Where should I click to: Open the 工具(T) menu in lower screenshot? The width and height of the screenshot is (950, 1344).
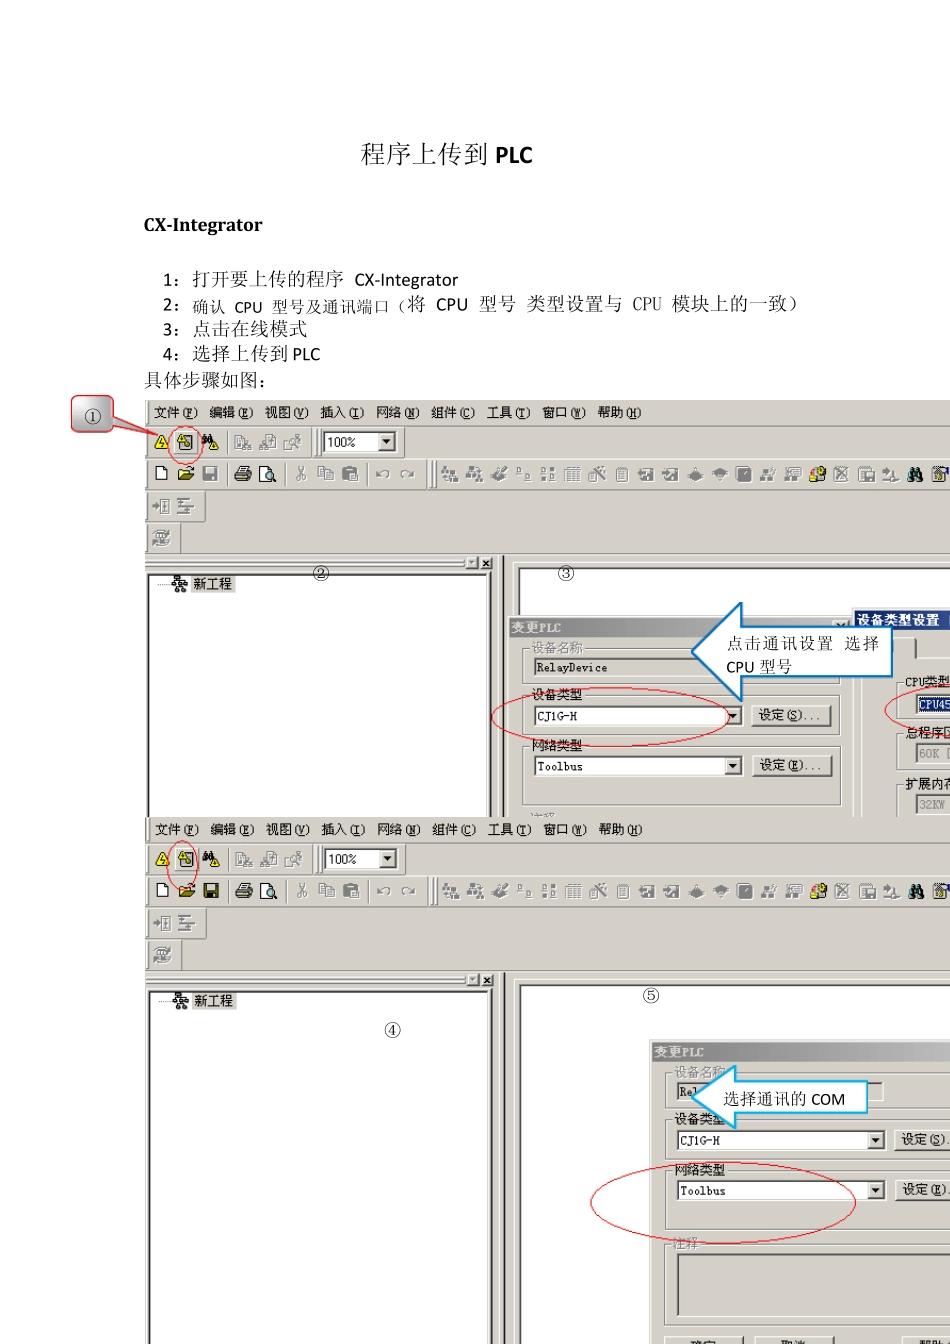(510, 829)
